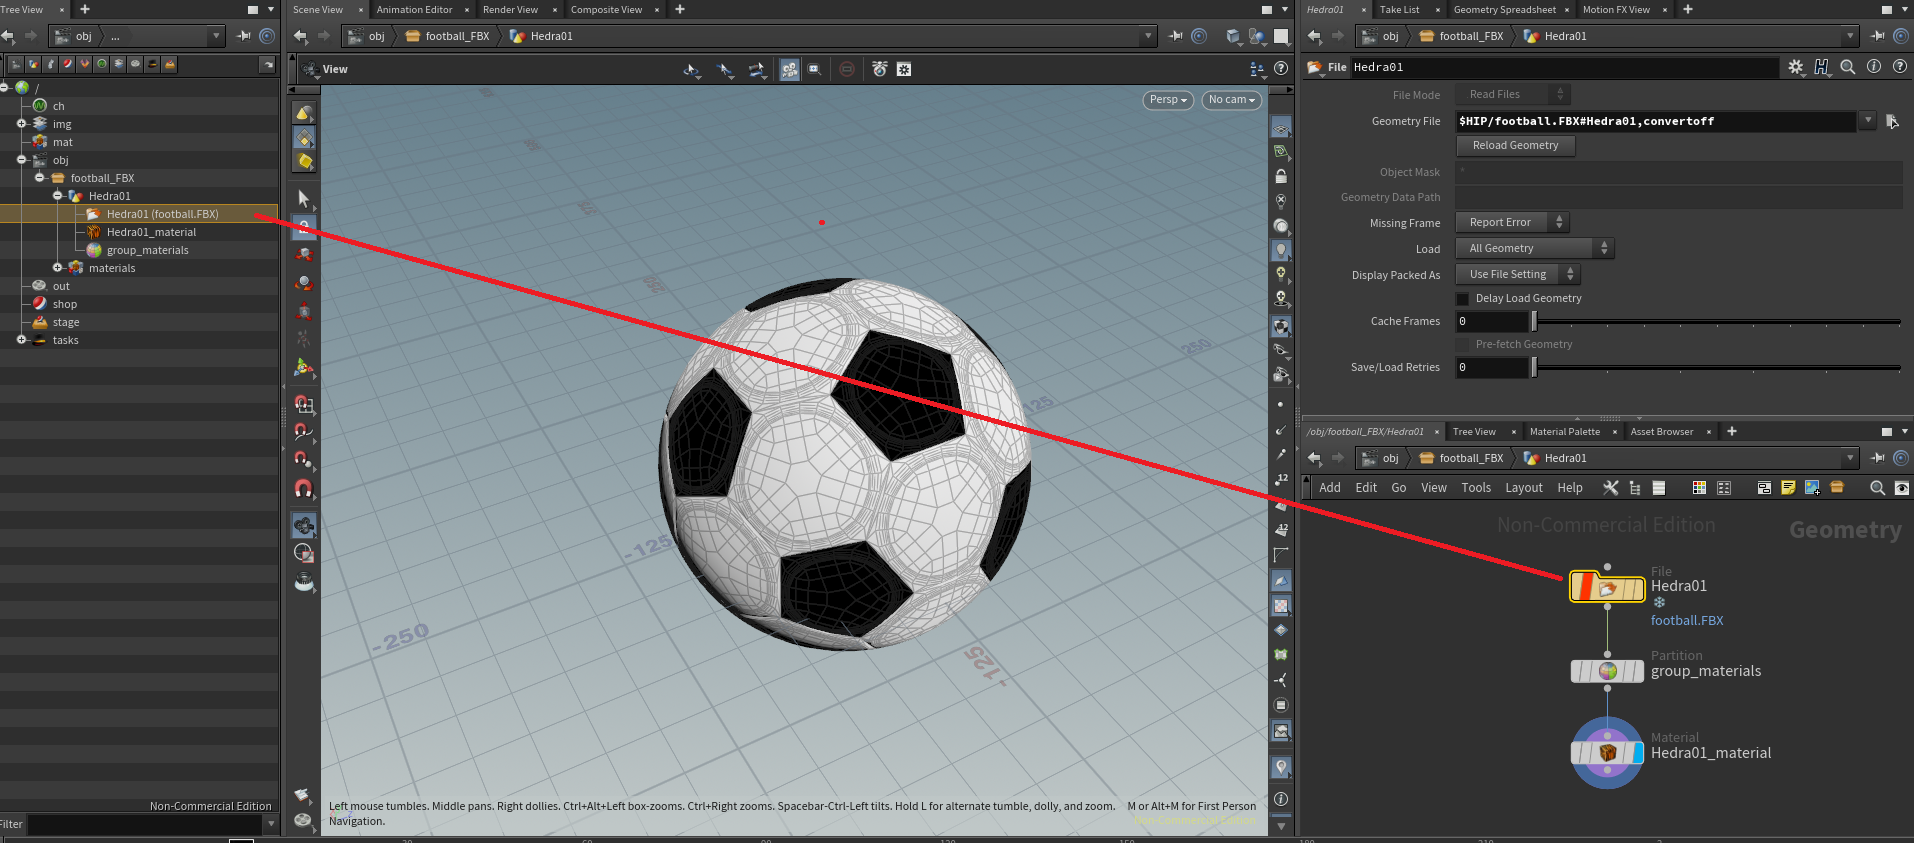Click the magnifier icon in parameter pane
This screenshot has height=843, width=1914.
(1848, 67)
